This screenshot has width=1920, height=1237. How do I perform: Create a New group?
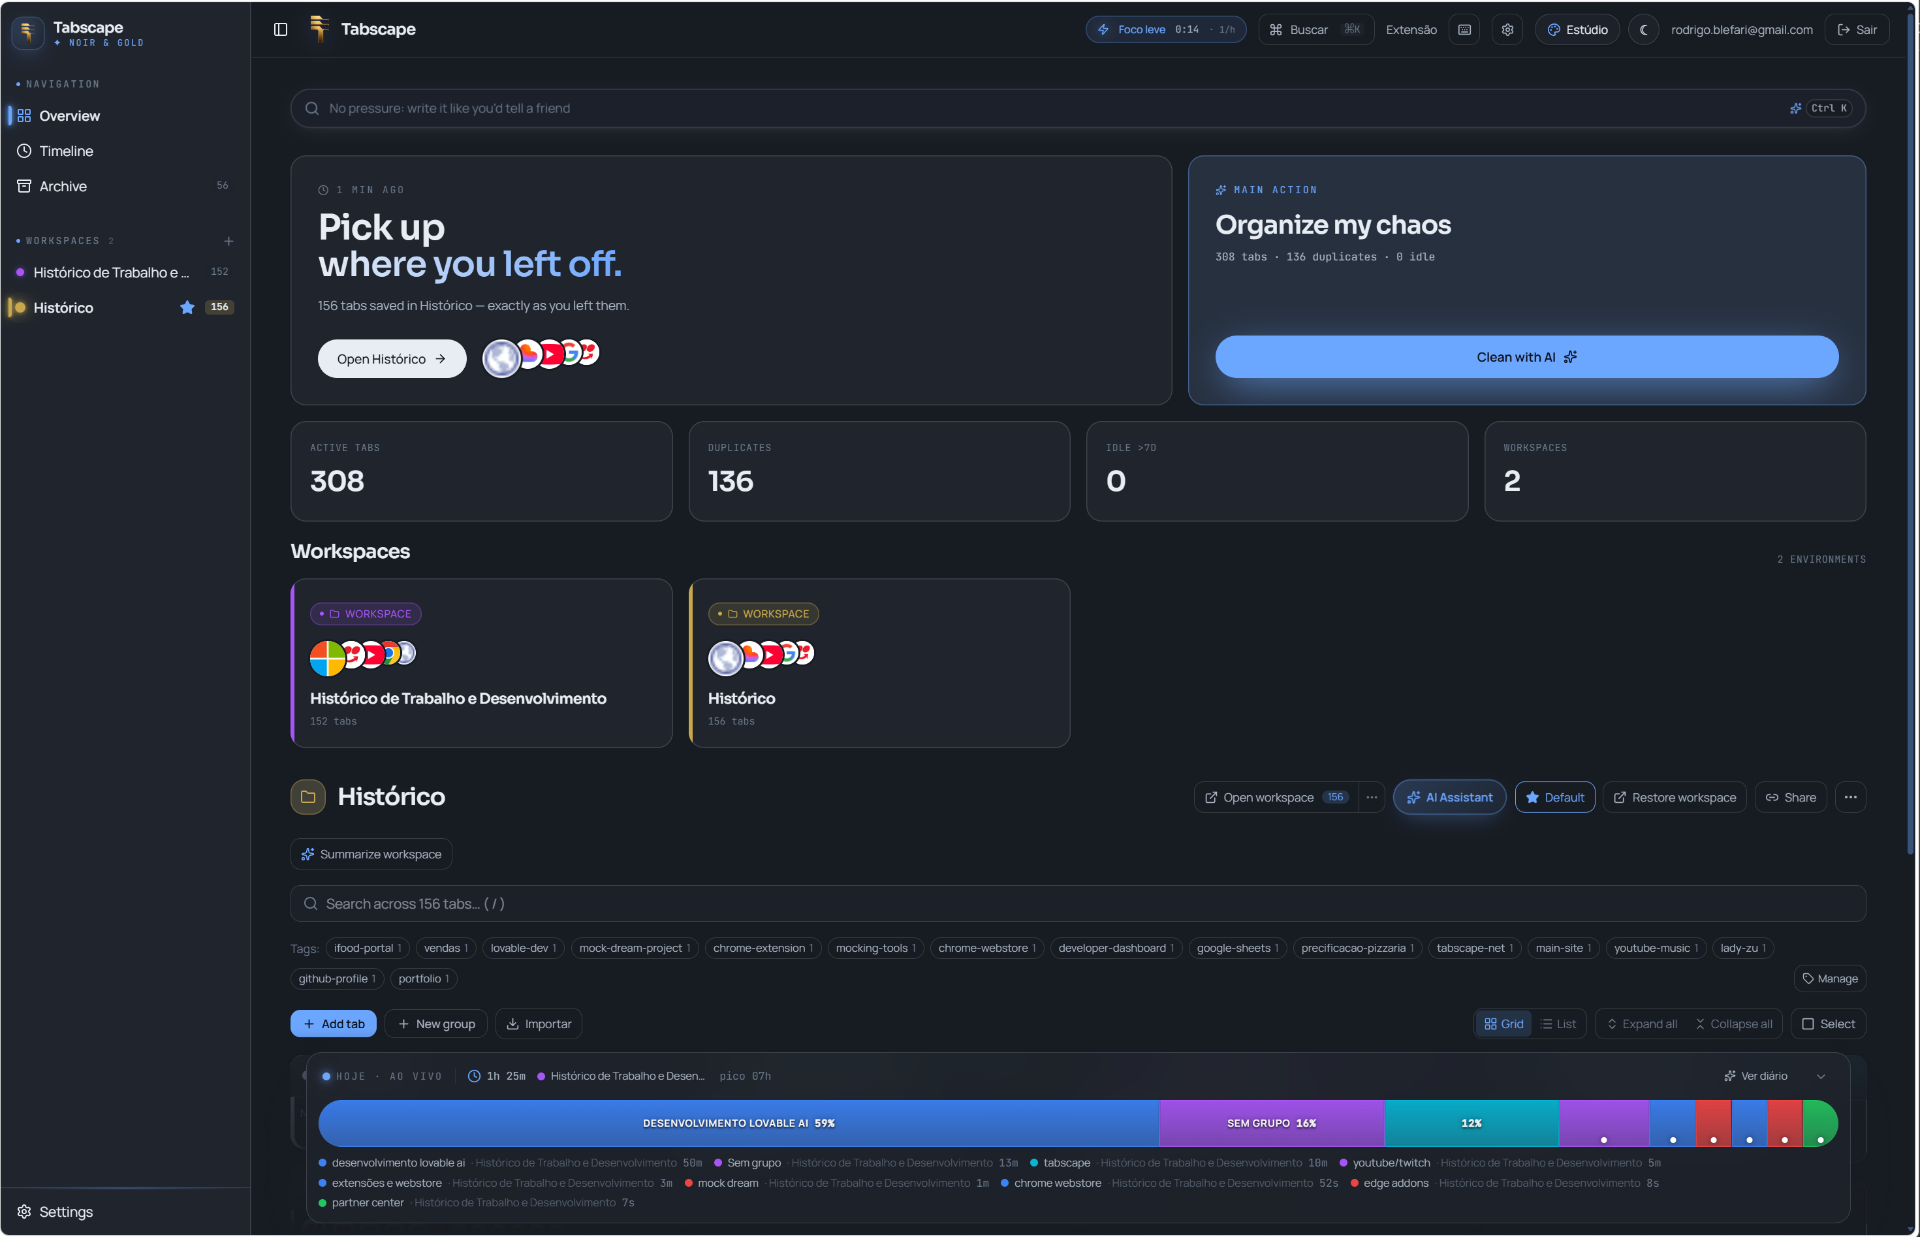tap(436, 1024)
